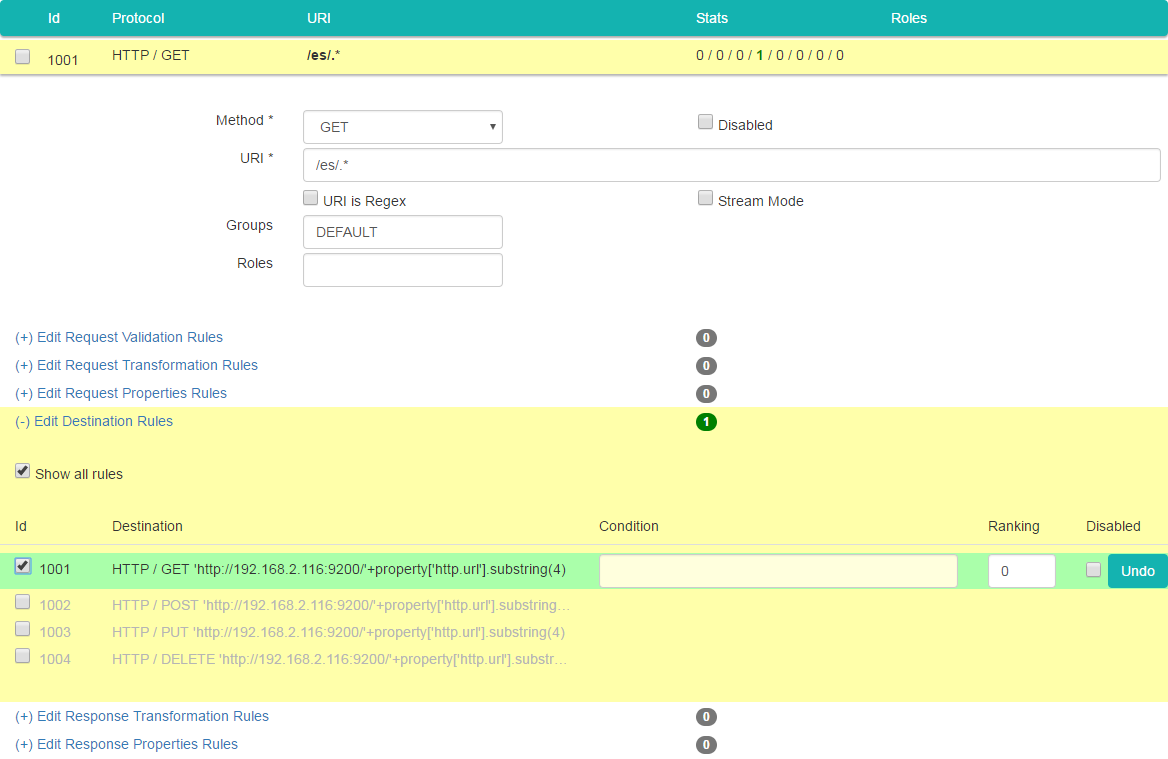Click the empty Roles input field

pos(402,270)
